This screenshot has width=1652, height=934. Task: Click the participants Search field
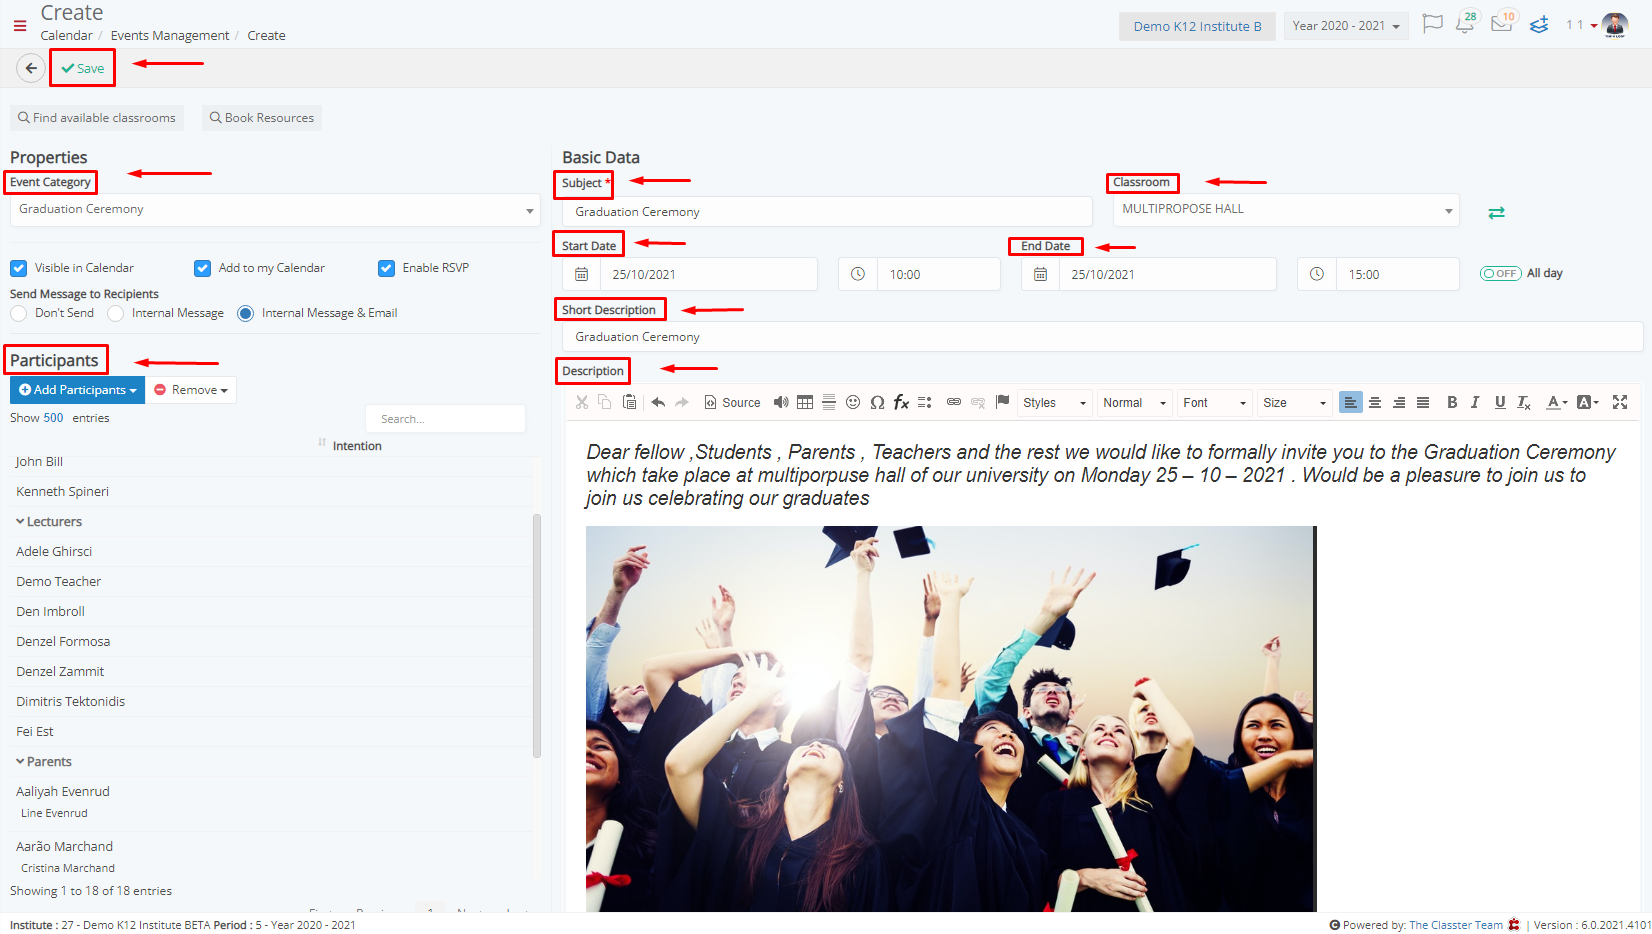click(x=446, y=419)
